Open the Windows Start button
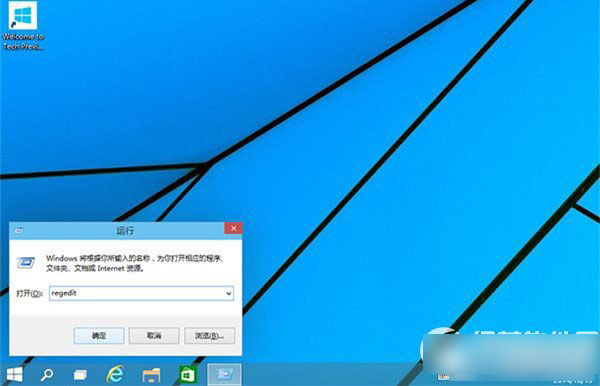Image resolution: width=600 pixels, height=386 pixels. (15, 374)
